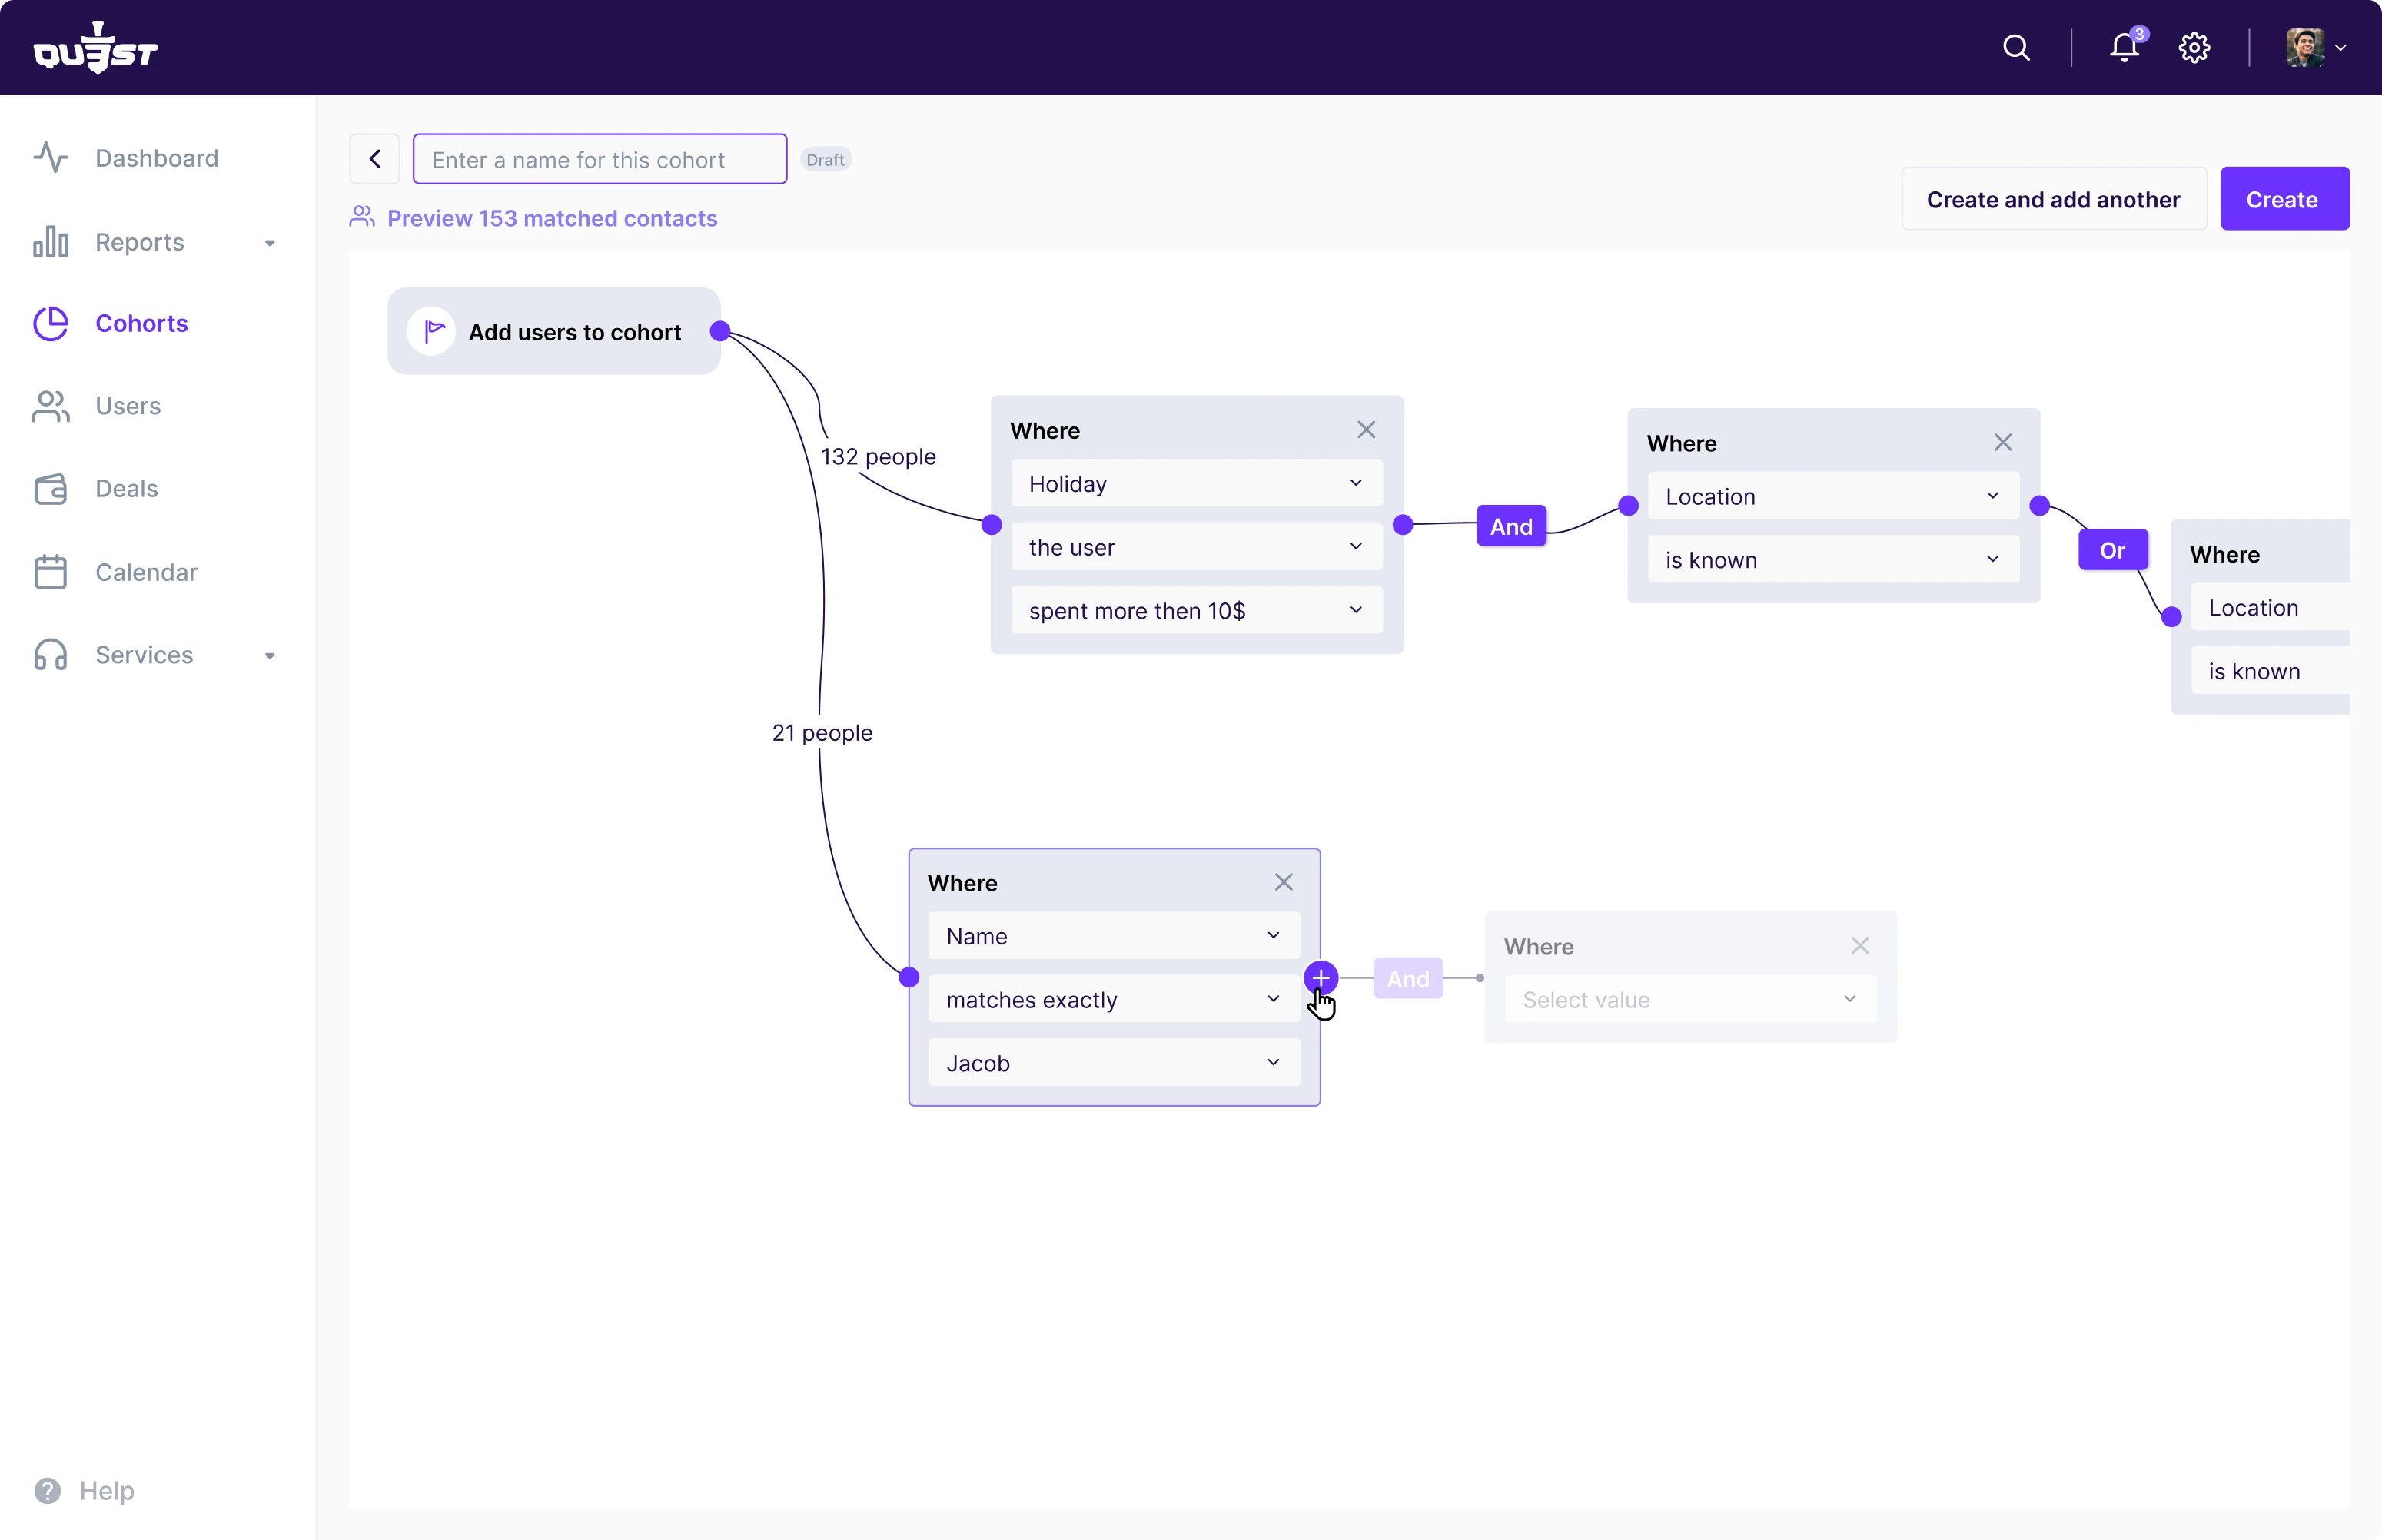Open Preview 153 matched contacts link
The height and width of the screenshot is (1540, 2382).
[552, 218]
